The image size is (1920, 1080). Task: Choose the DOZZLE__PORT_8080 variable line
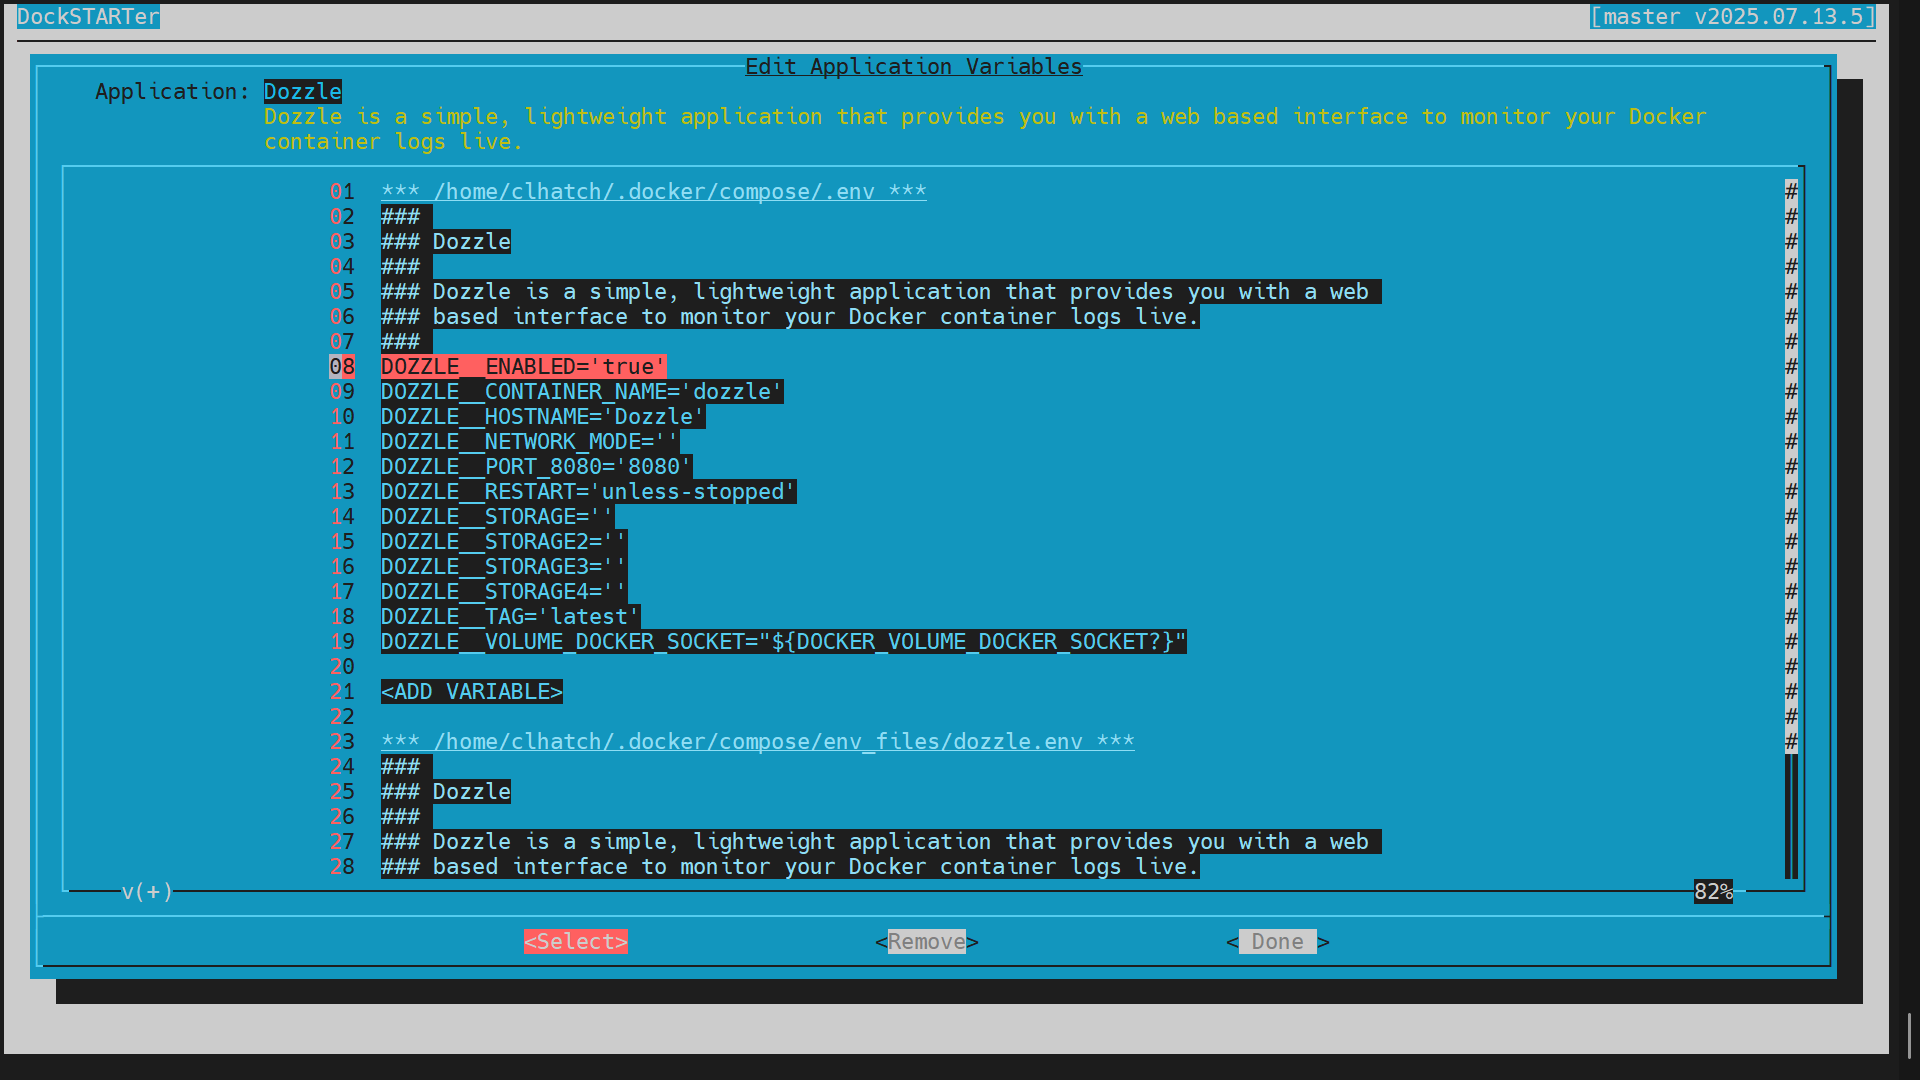pos(537,467)
